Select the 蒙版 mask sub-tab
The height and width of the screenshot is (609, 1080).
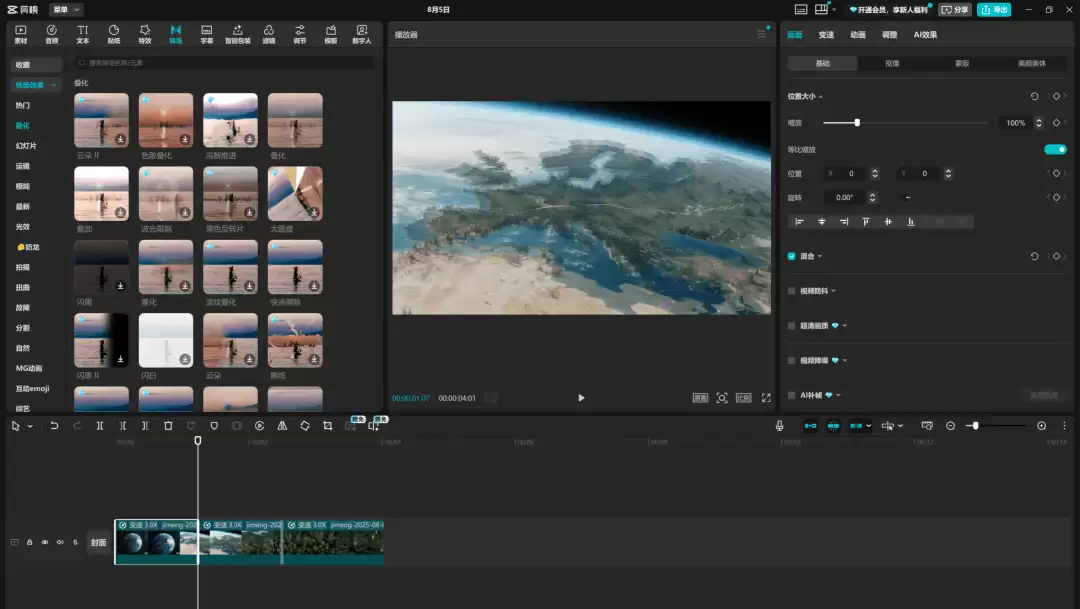tap(962, 63)
